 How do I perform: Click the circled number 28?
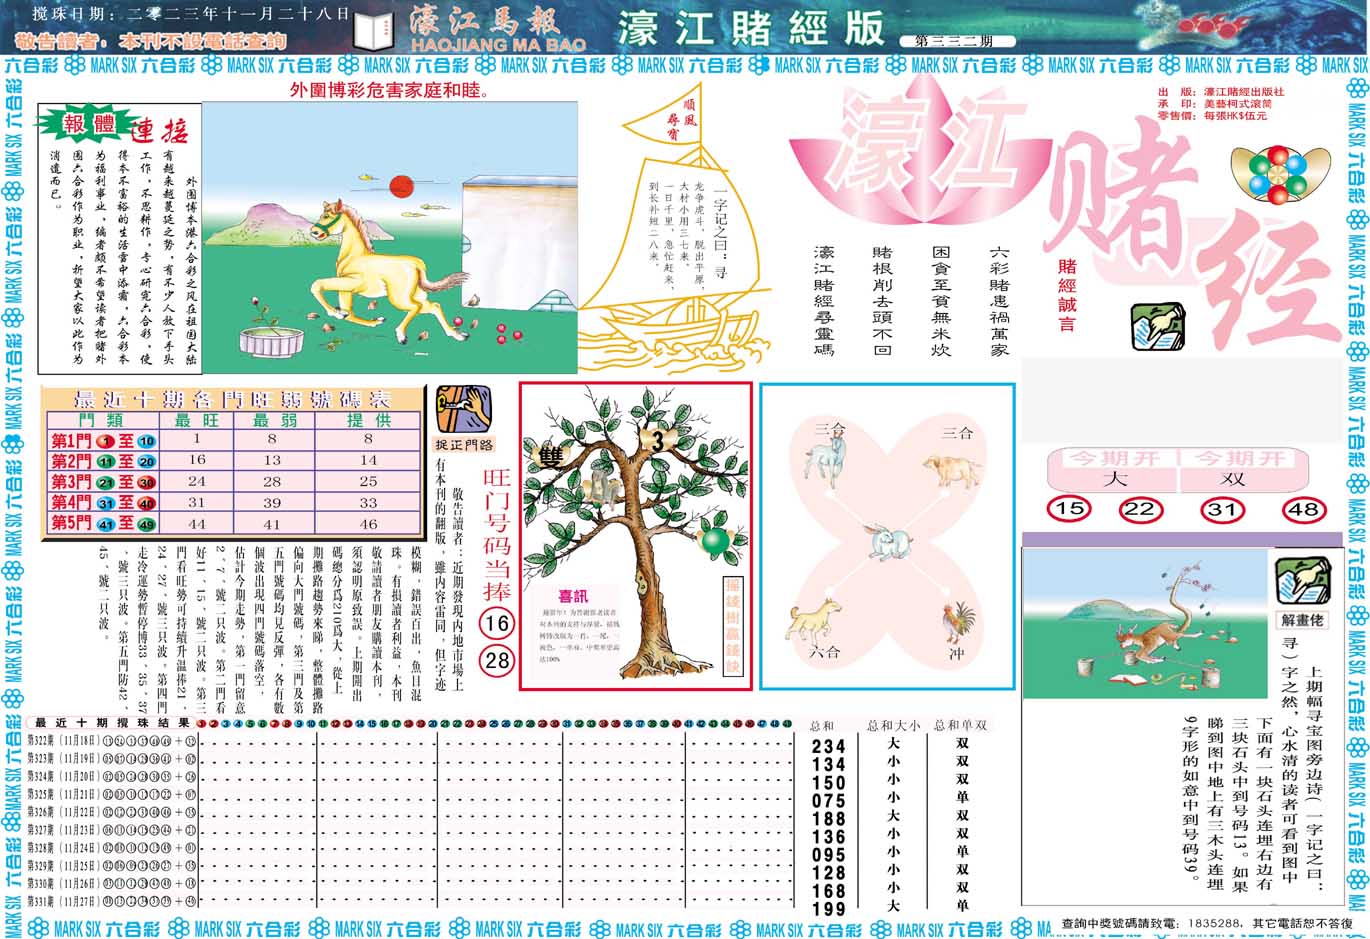496,661
